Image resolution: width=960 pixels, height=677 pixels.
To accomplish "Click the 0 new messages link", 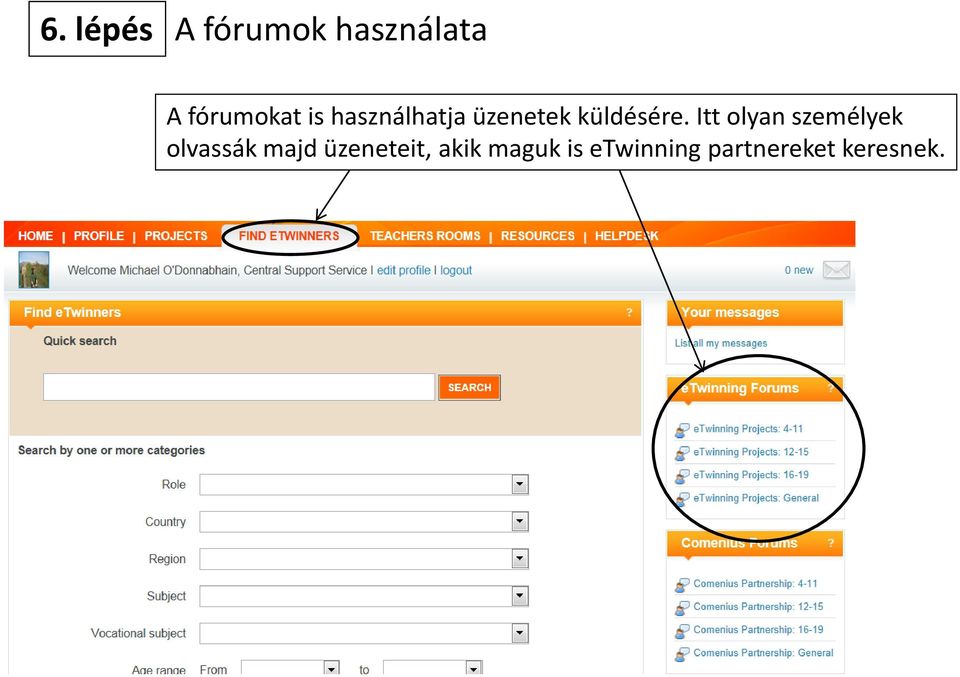I will pos(799,270).
